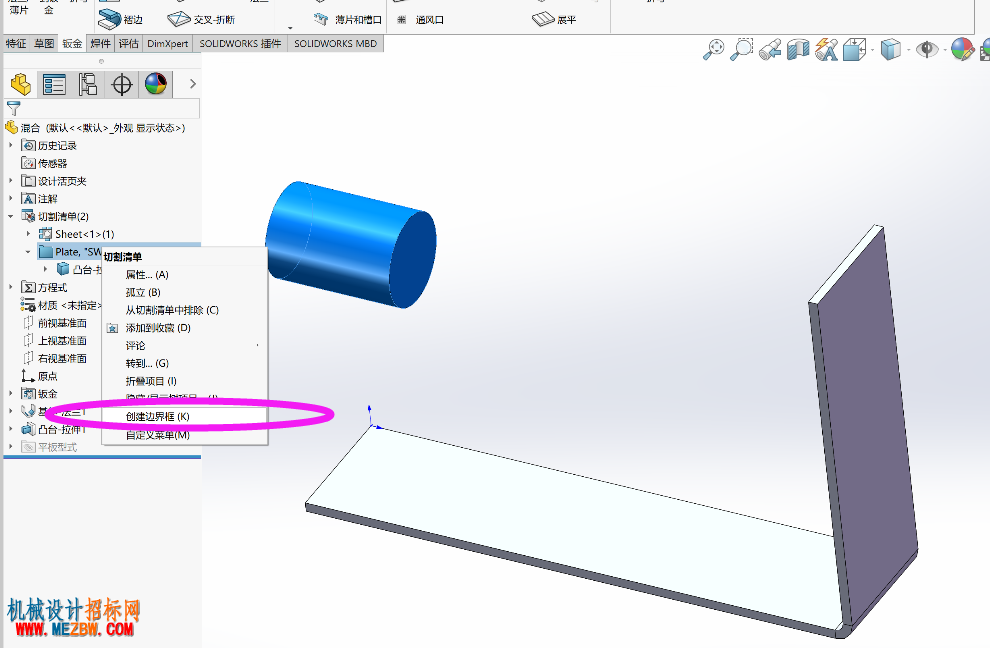The image size is (990, 648).
Task: Open the ConfigurationManager tab icon
Action: tap(88, 84)
